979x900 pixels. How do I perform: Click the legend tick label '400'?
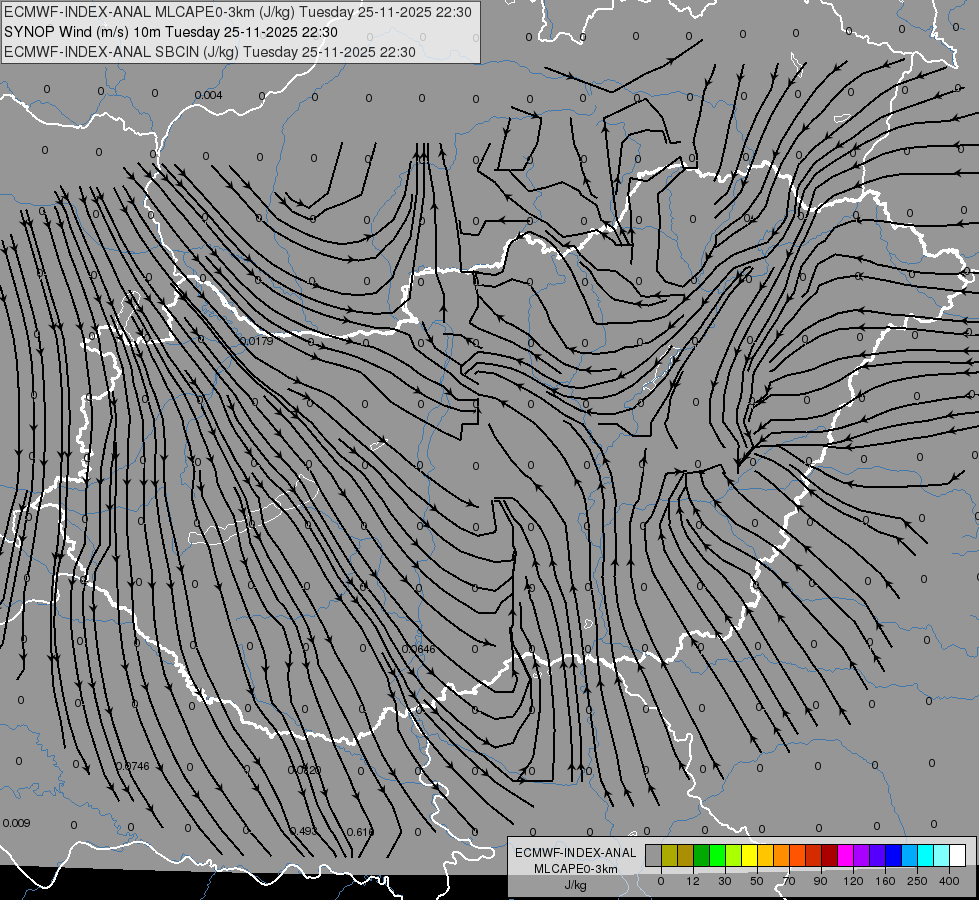pos(949,881)
